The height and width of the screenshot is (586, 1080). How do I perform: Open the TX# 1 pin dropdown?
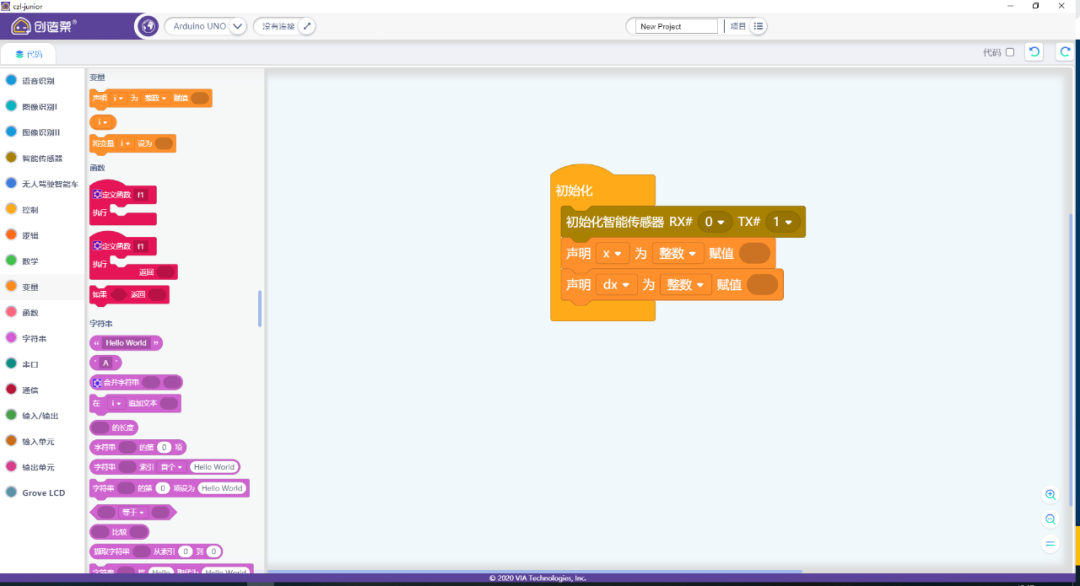(781, 222)
